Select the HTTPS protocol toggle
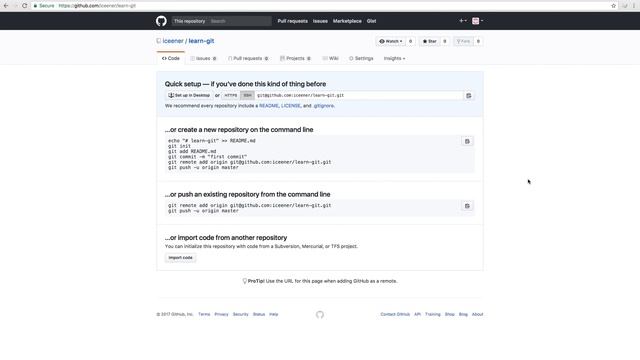The width and height of the screenshot is (640, 360). pyautogui.click(x=231, y=96)
